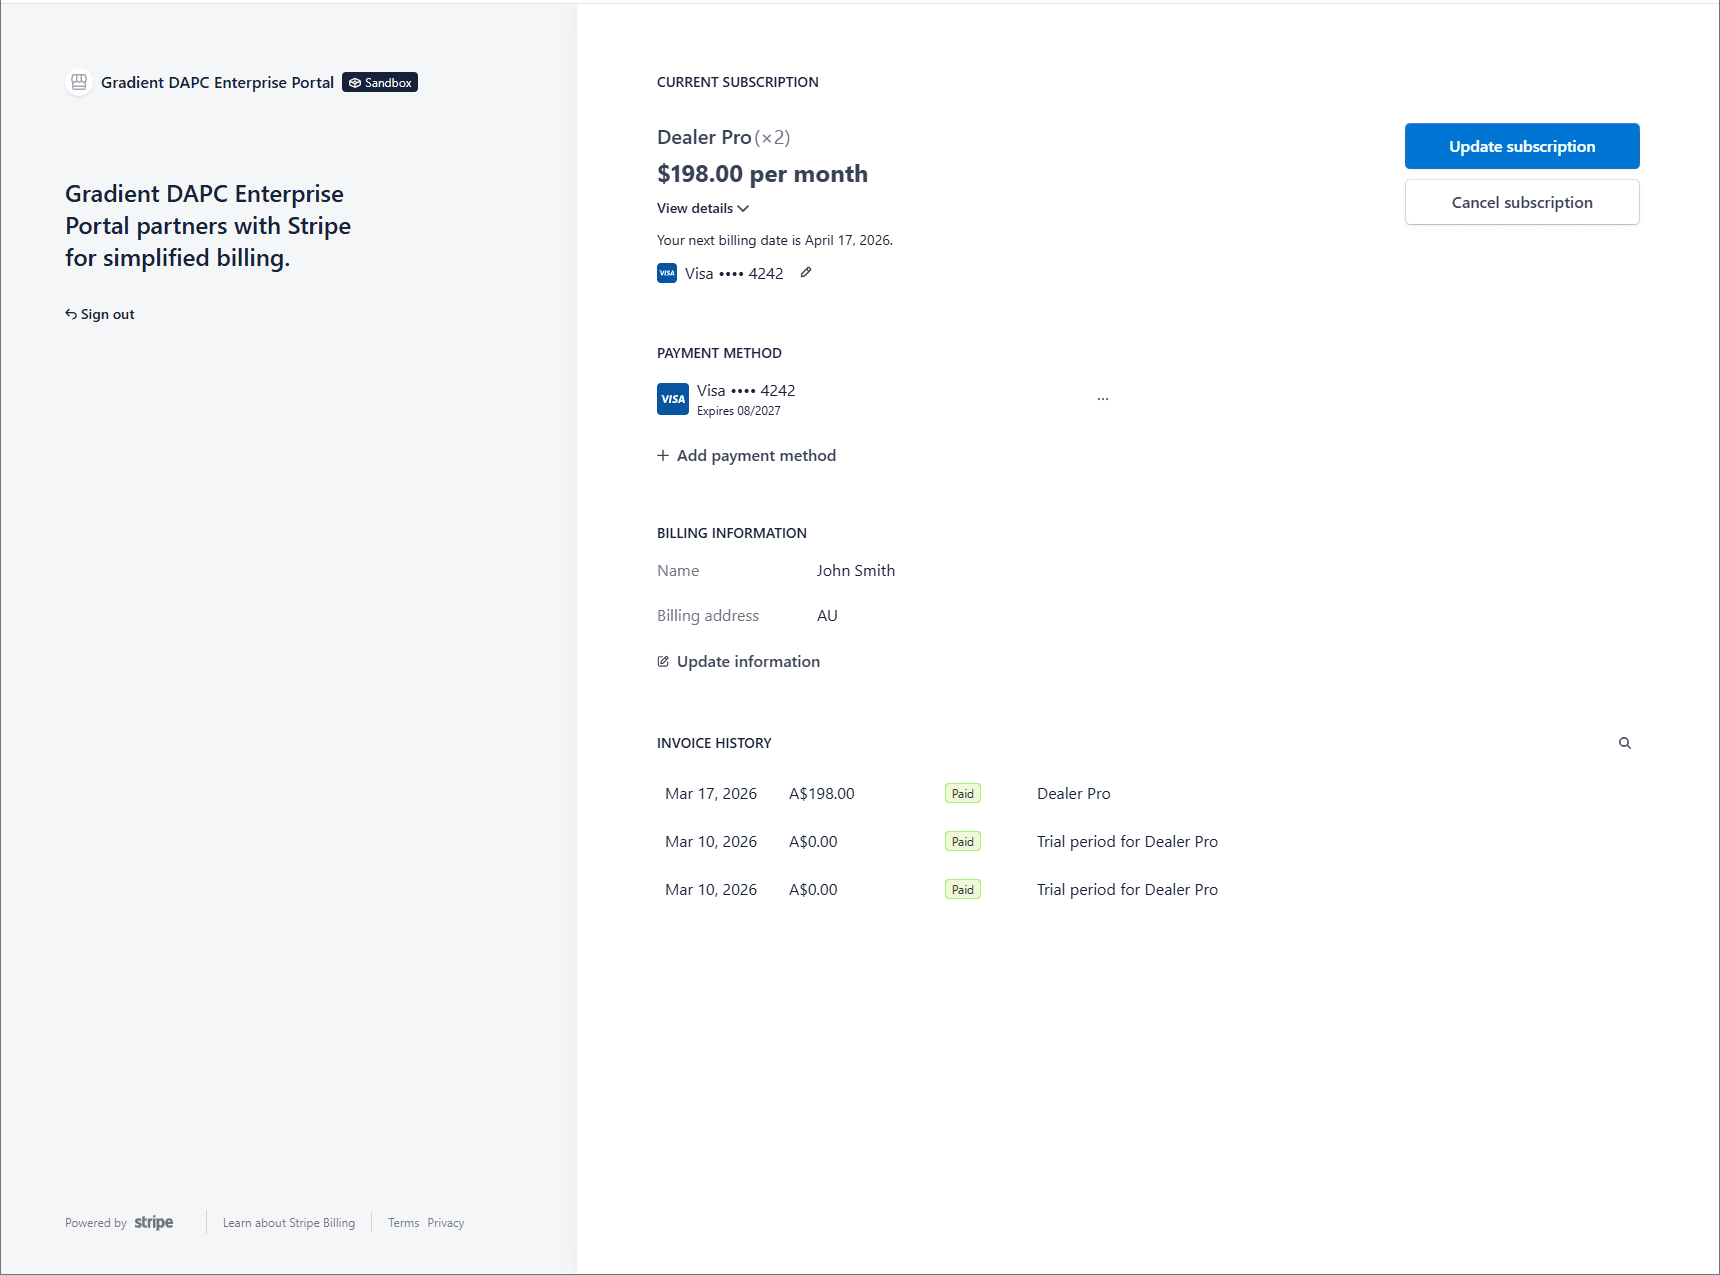This screenshot has width=1720, height=1275.
Task: Sign out of the billing portal
Action: pyautogui.click(x=100, y=314)
